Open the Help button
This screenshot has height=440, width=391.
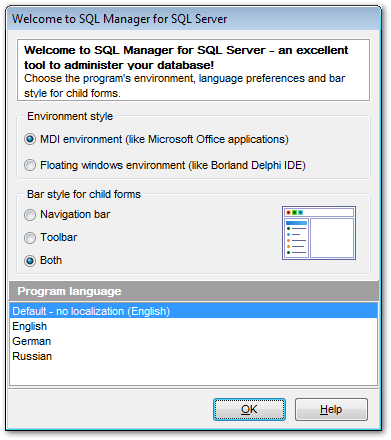[x=331, y=409]
